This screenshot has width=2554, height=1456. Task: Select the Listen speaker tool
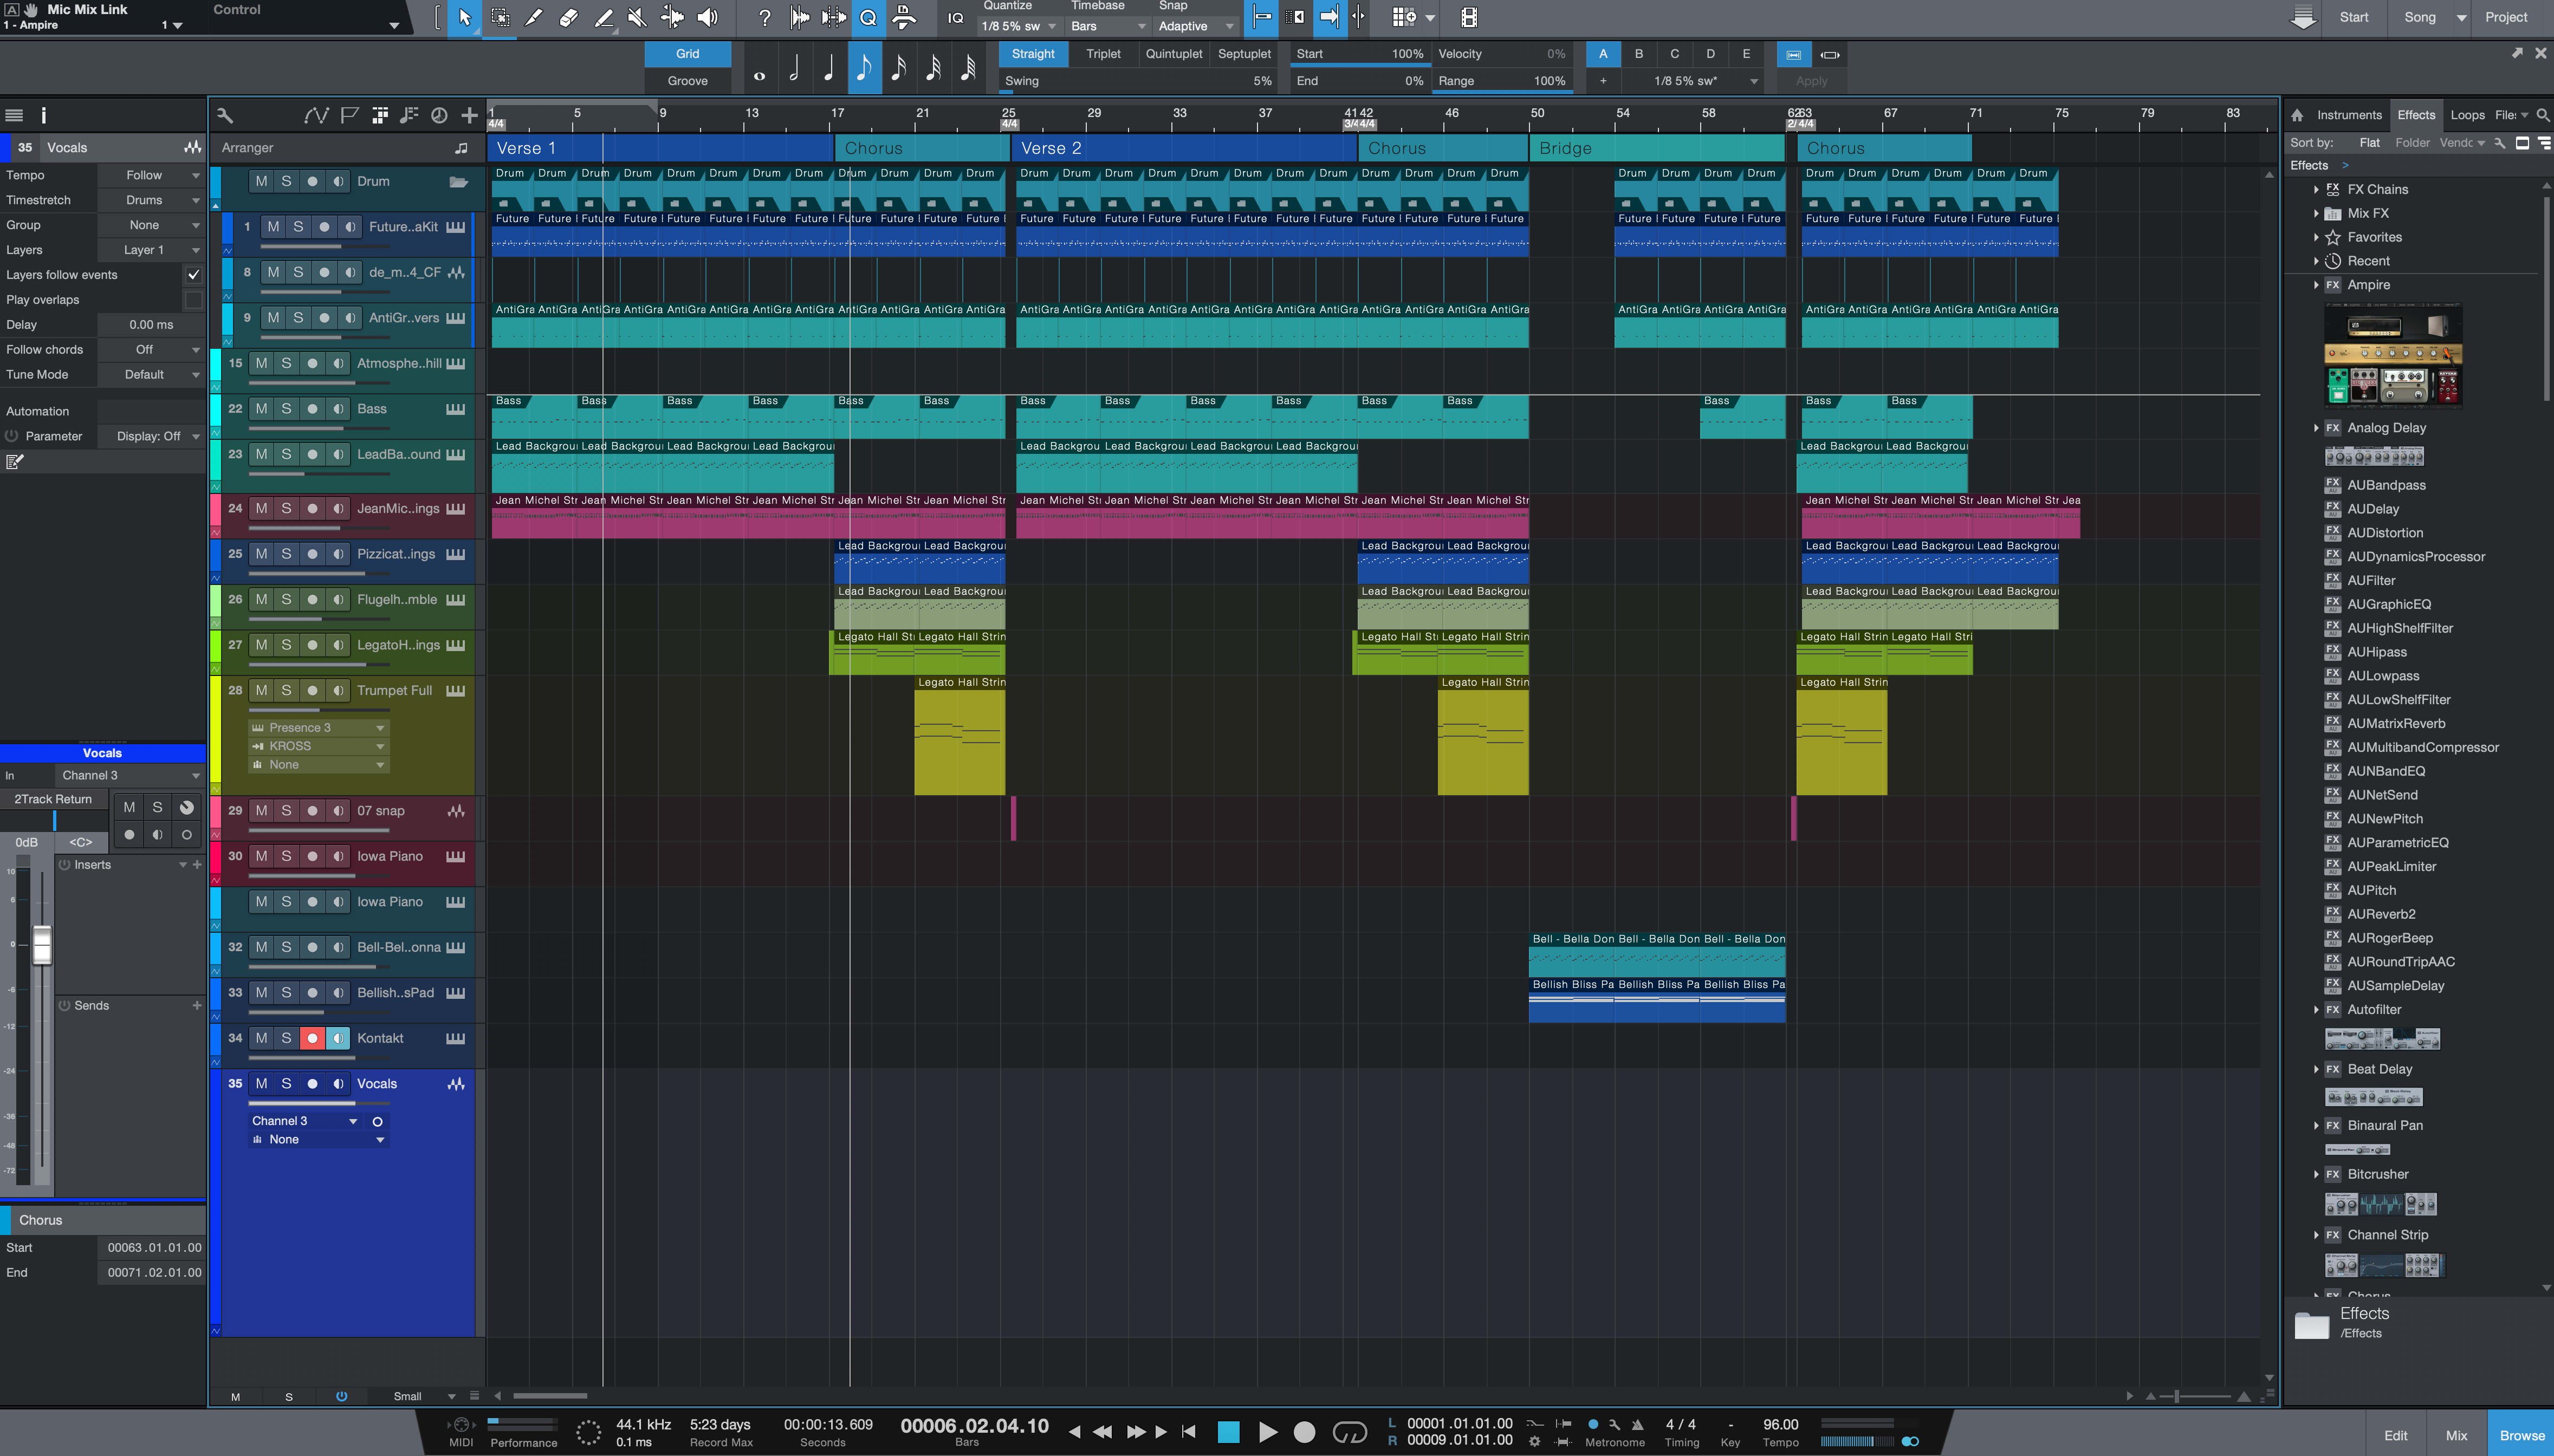(x=707, y=17)
